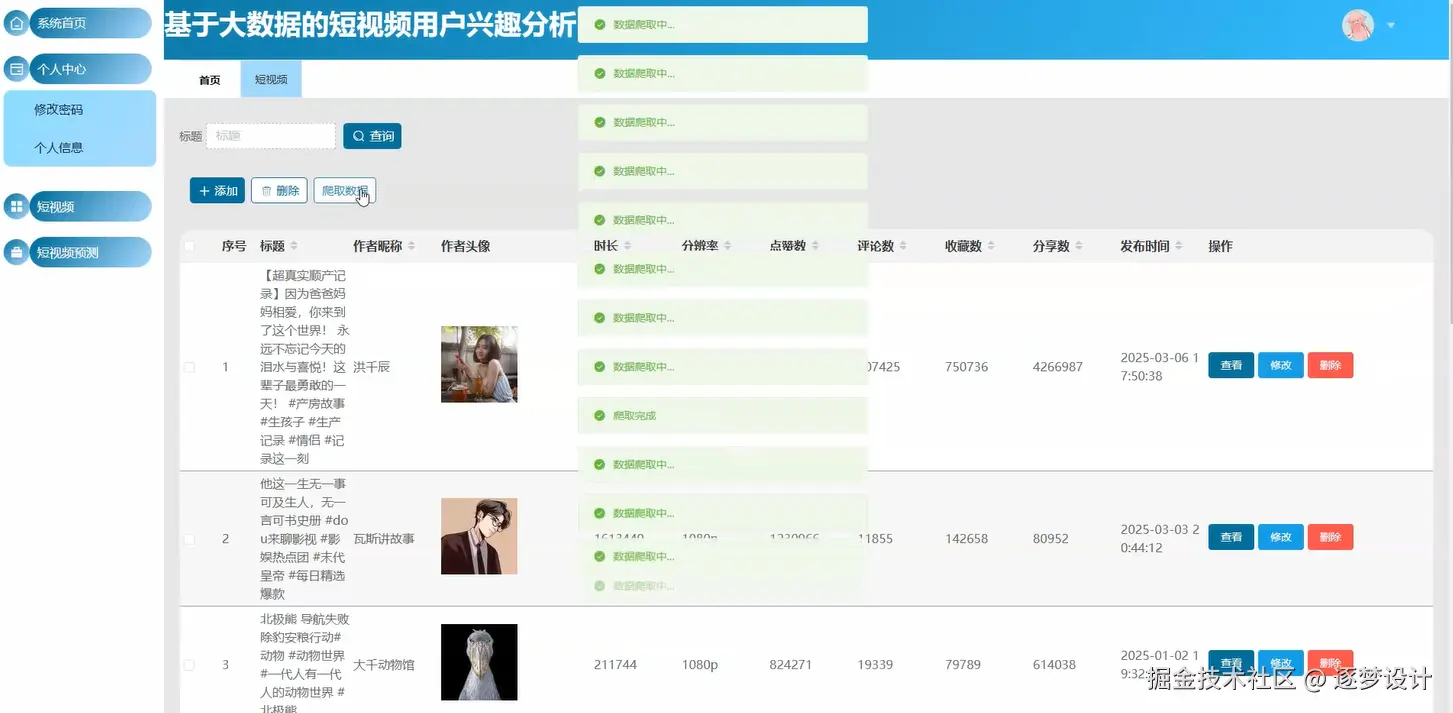
Task: Click the home icon beside 系统首页
Action: [x=17, y=22]
